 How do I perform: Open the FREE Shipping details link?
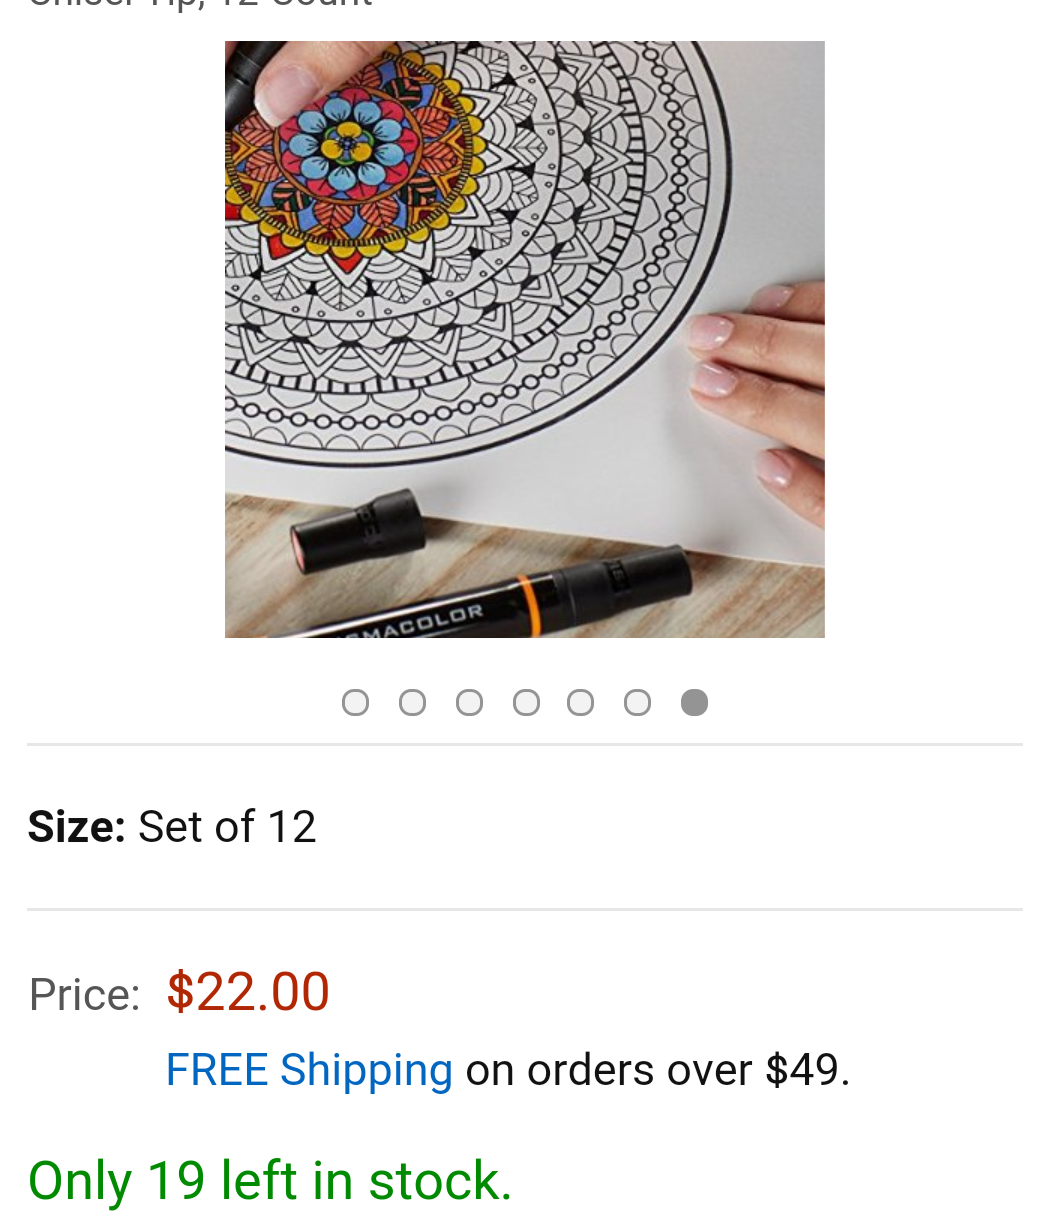click(309, 1070)
